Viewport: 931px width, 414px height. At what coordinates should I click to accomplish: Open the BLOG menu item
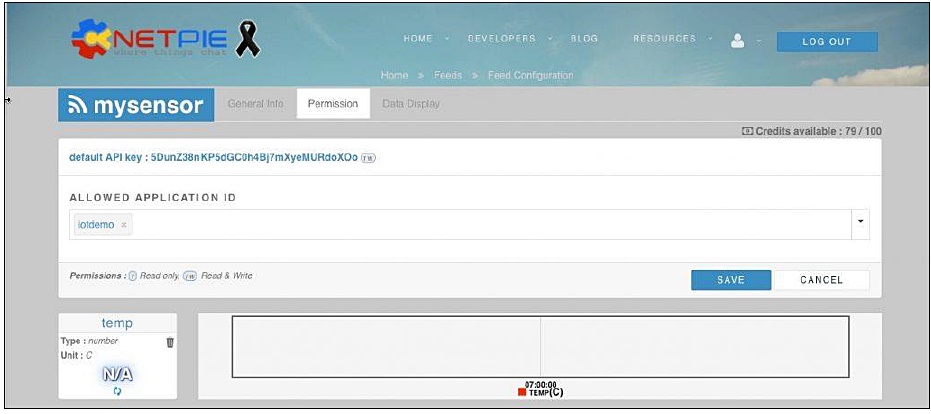point(584,39)
